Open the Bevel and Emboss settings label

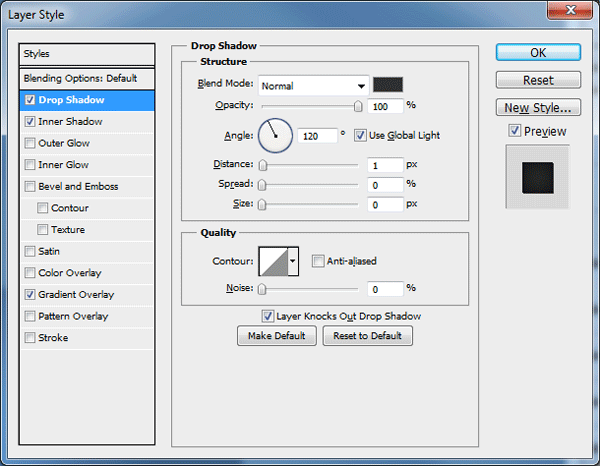click(78, 186)
